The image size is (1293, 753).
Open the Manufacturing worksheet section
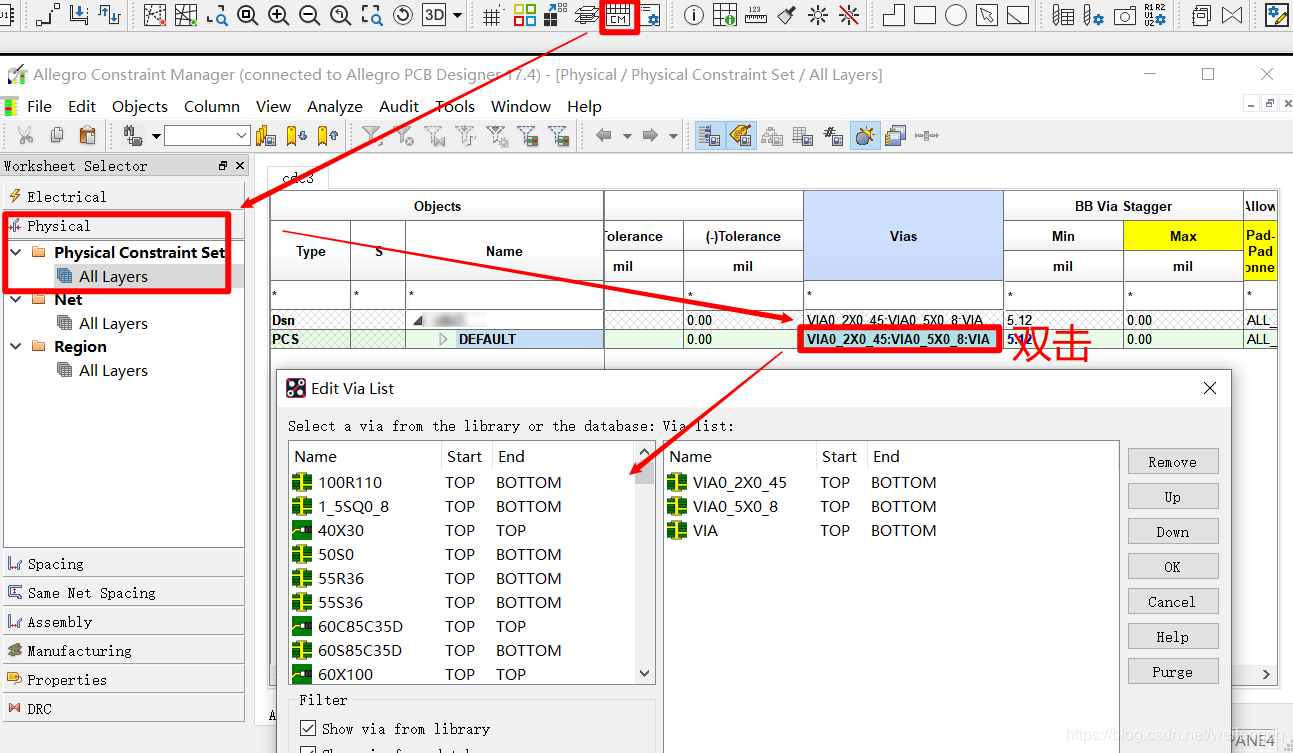[x=124, y=651]
